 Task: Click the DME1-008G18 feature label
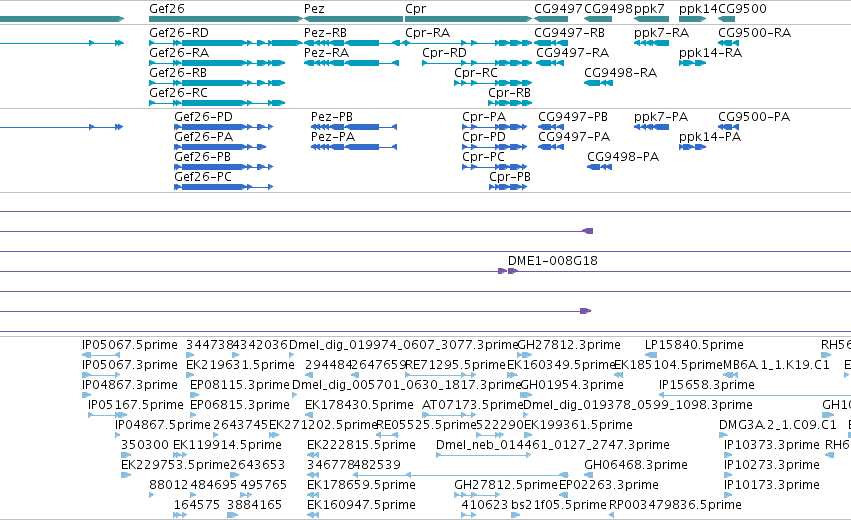pos(552,261)
